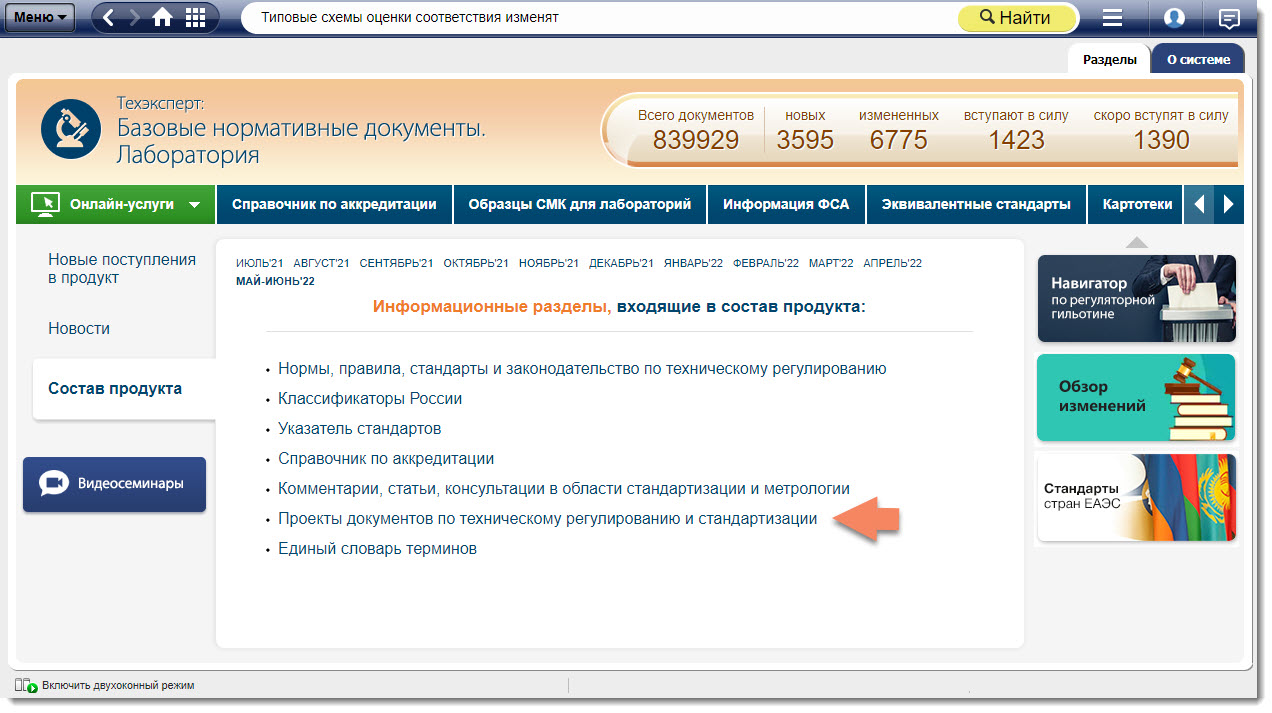
Task: Expand the Онлайн-услуги dropdown
Action: (x=116, y=204)
